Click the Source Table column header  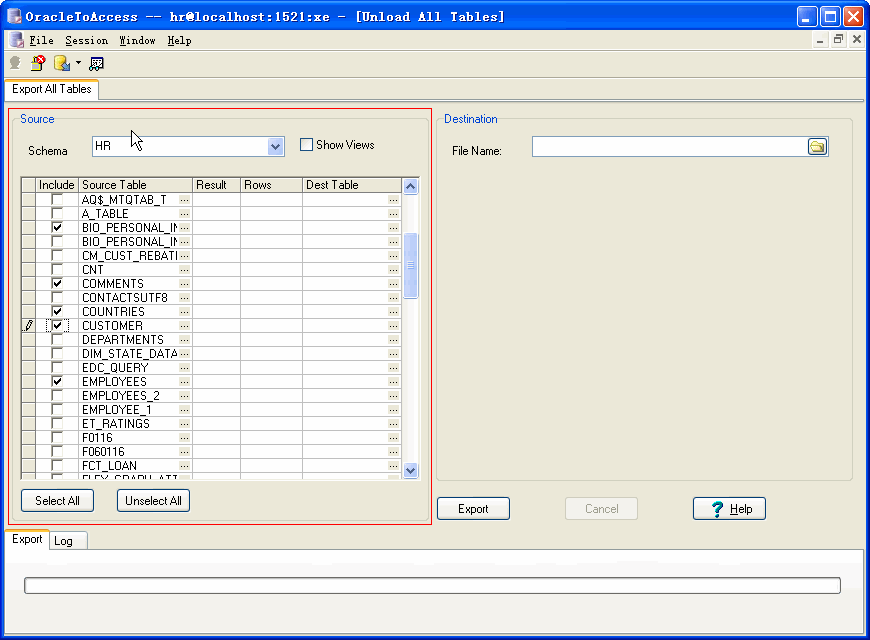pyautogui.click(x=135, y=185)
